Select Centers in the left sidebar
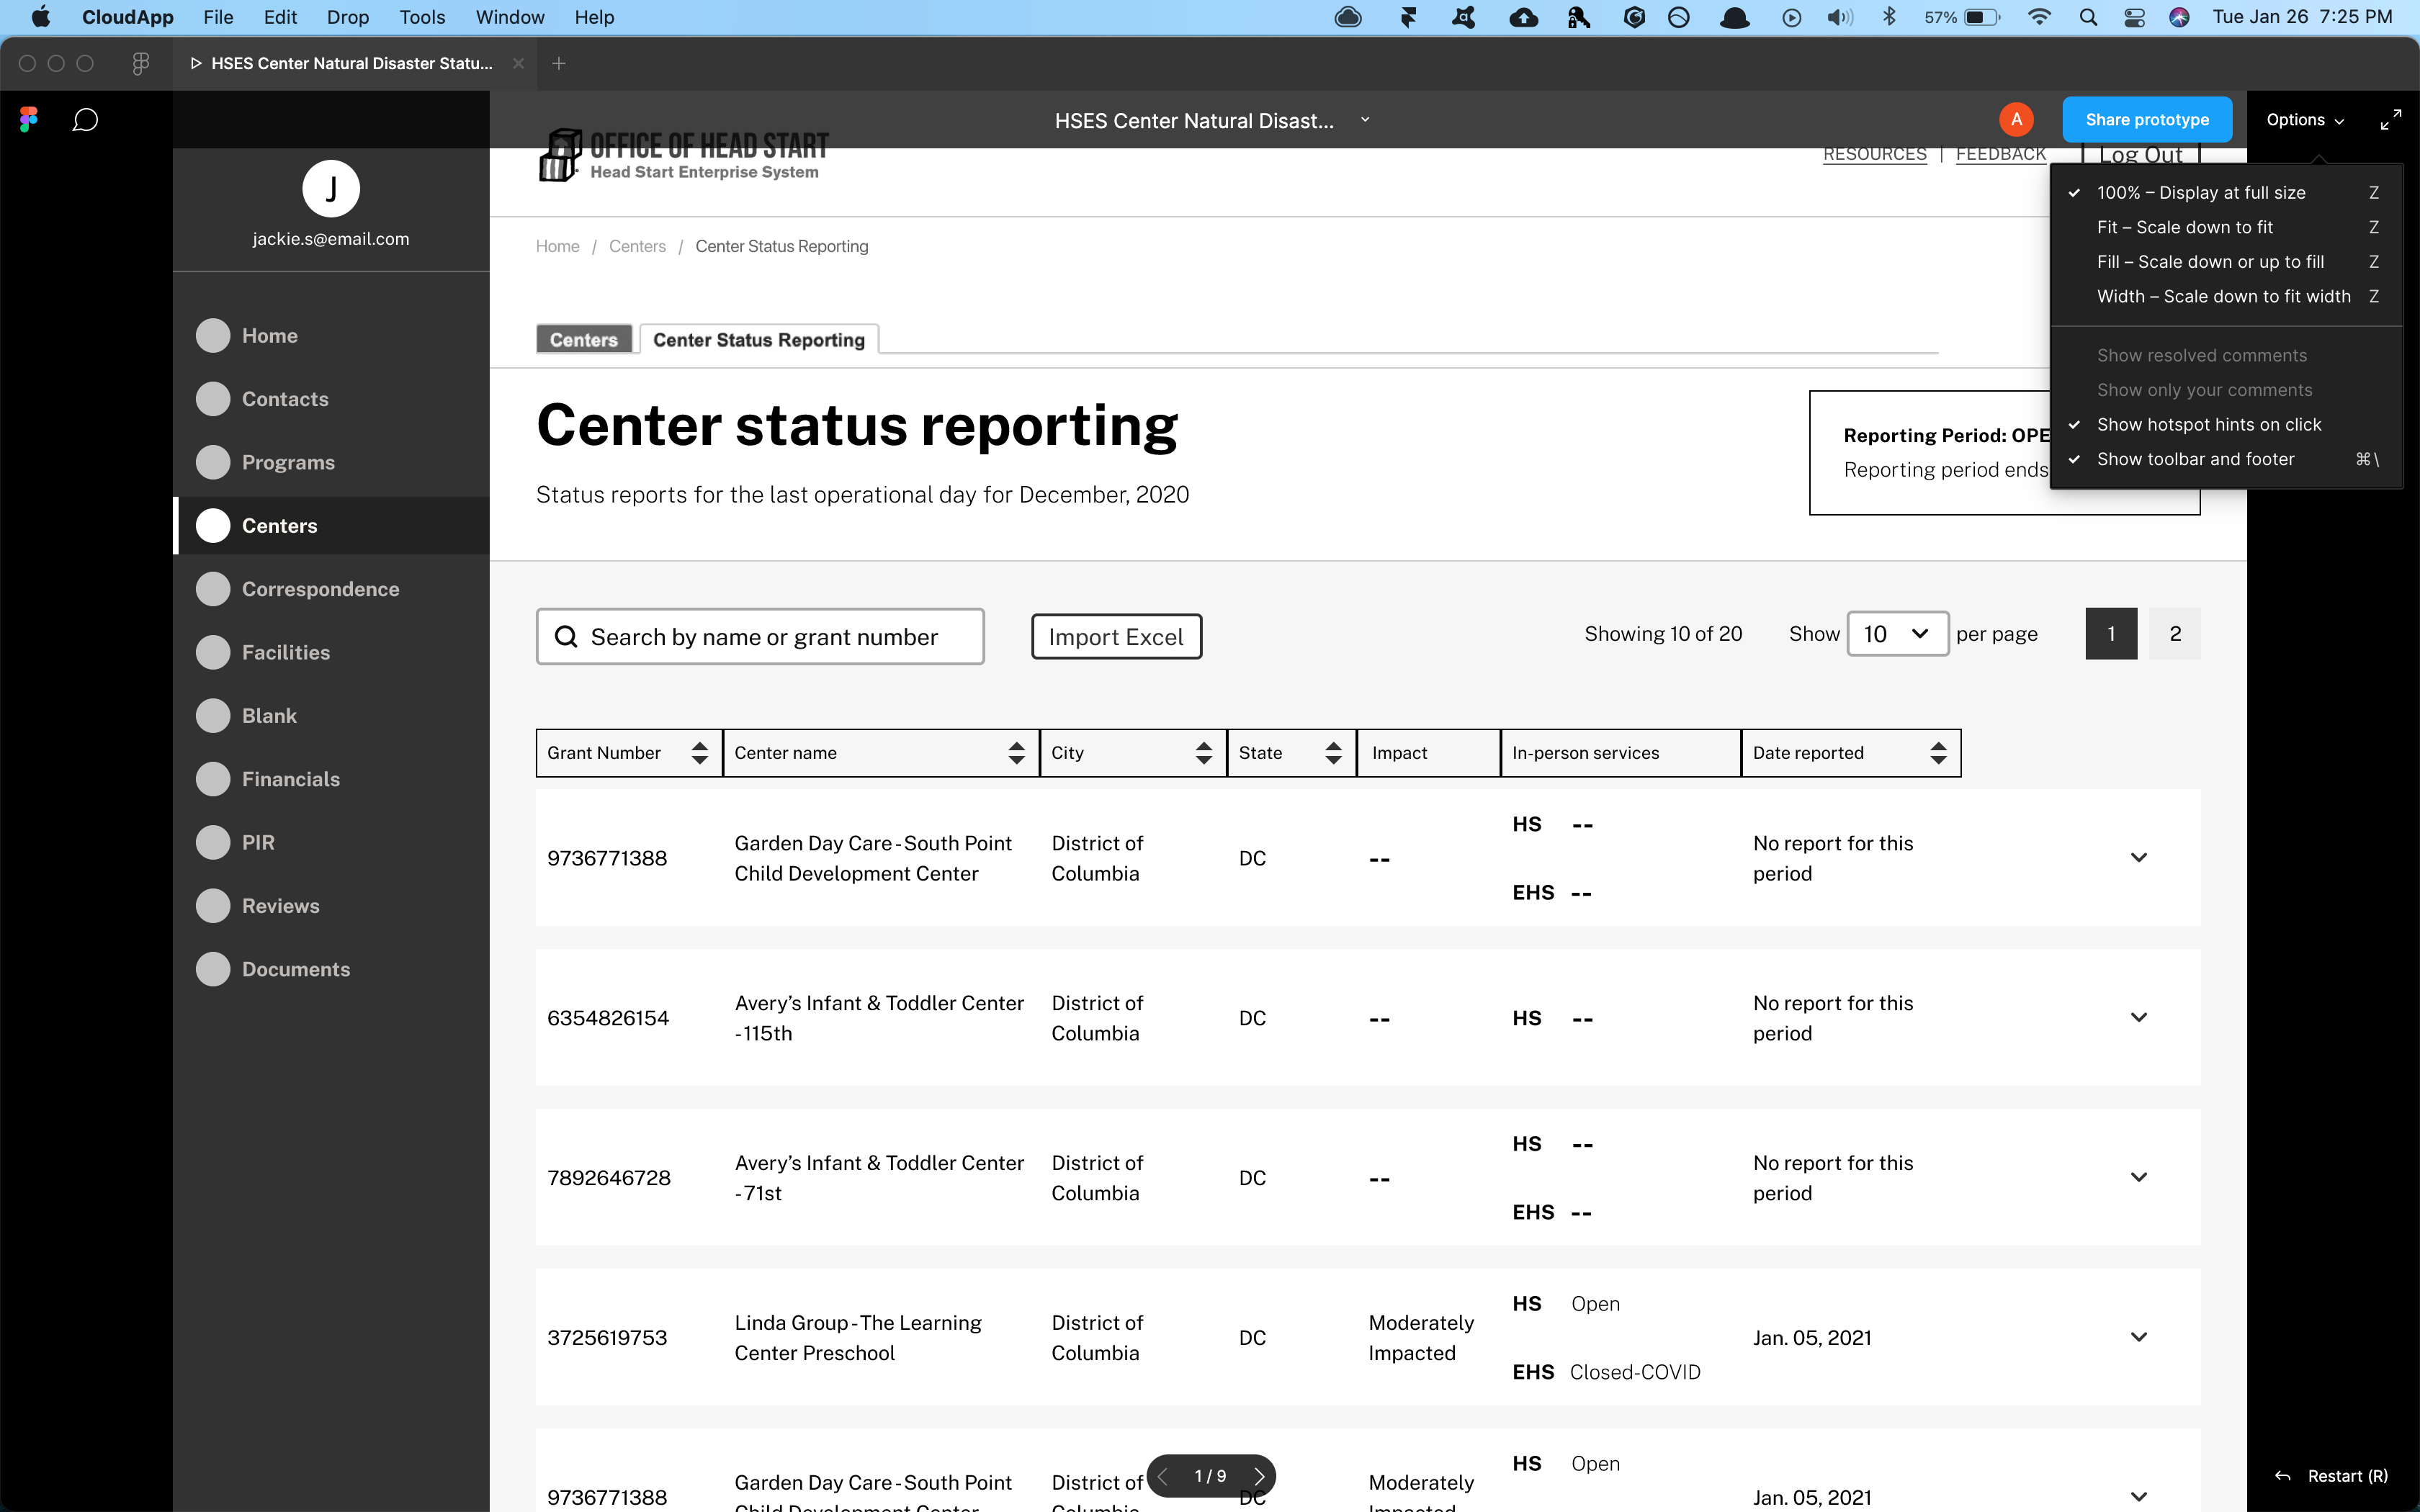The width and height of the screenshot is (2420, 1512). (x=332, y=526)
